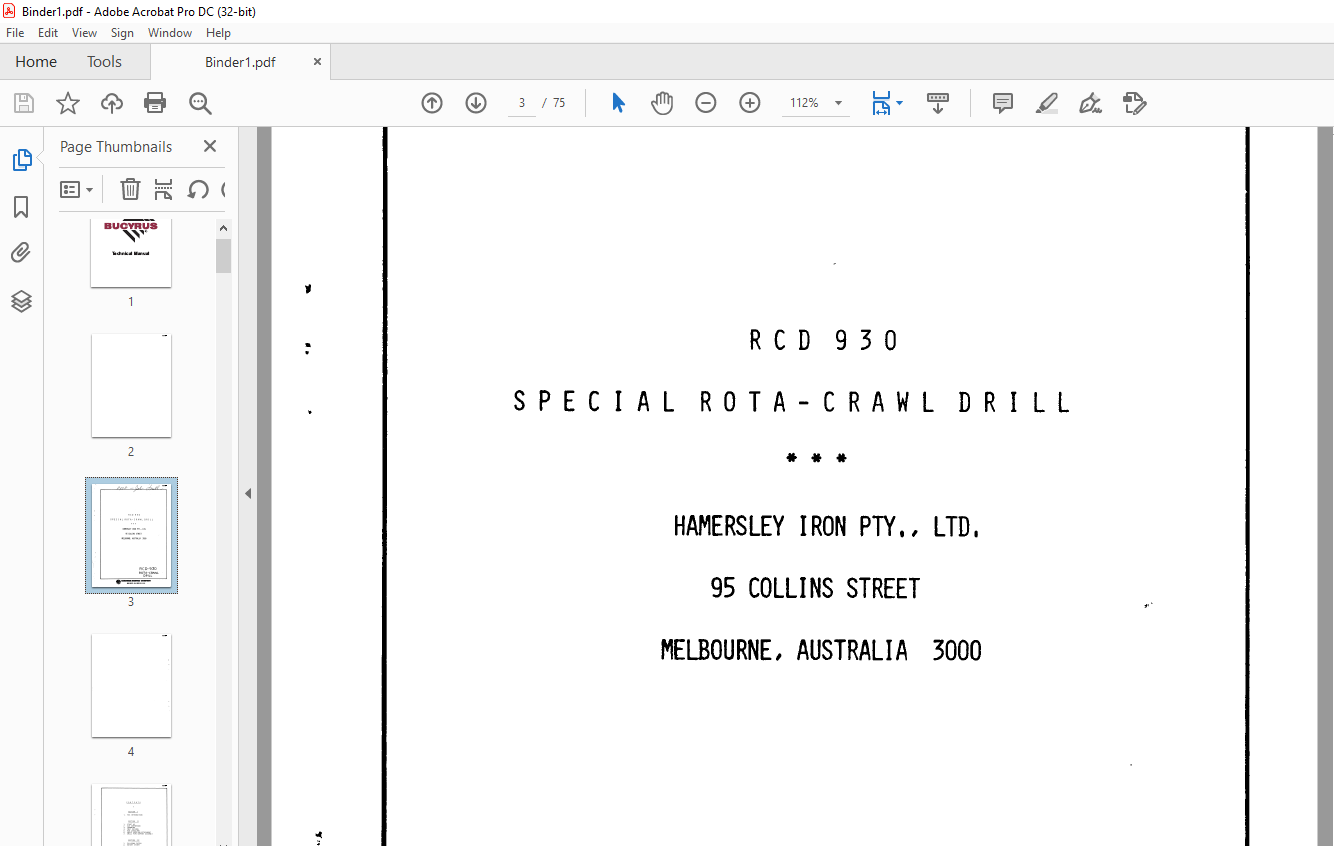Select the Highlight text tool
The image size is (1334, 846).
tap(1047, 103)
